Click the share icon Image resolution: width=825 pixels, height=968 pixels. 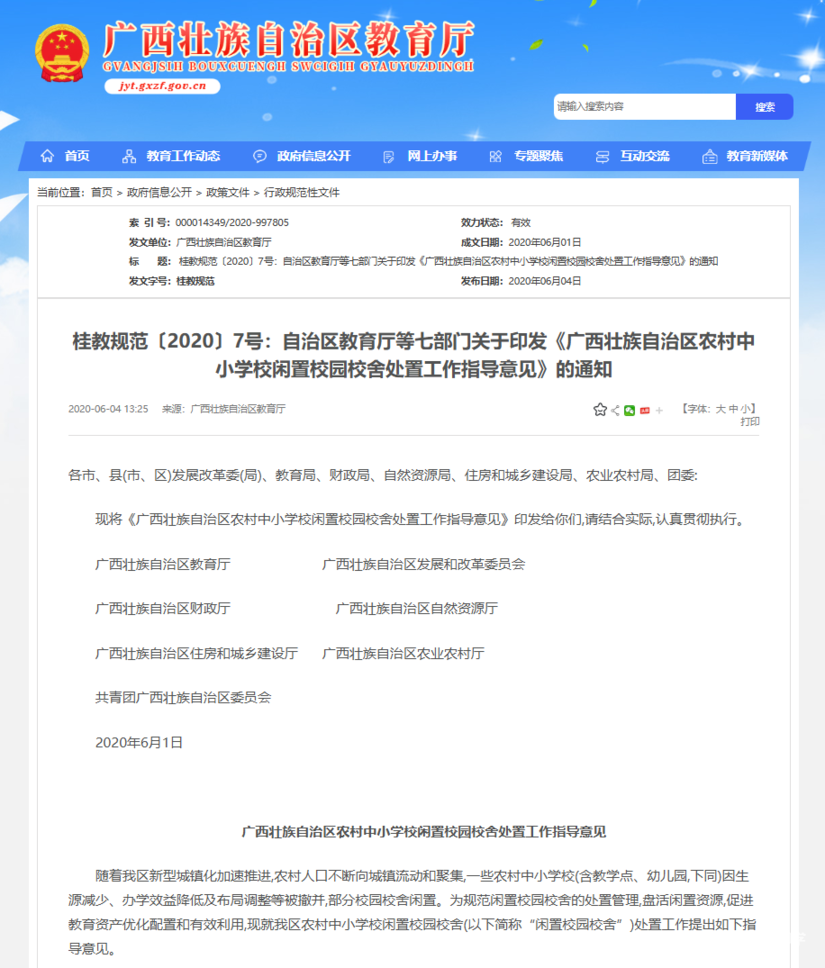coord(615,411)
